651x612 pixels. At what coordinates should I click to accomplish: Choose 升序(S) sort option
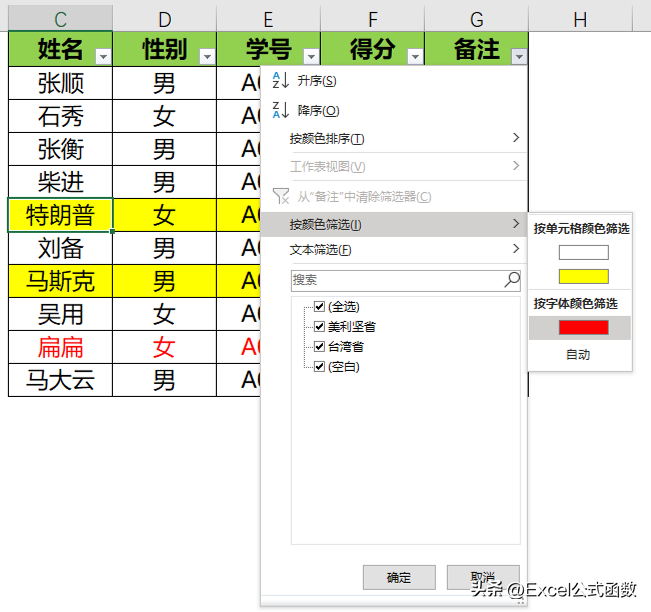click(x=394, y=81)
